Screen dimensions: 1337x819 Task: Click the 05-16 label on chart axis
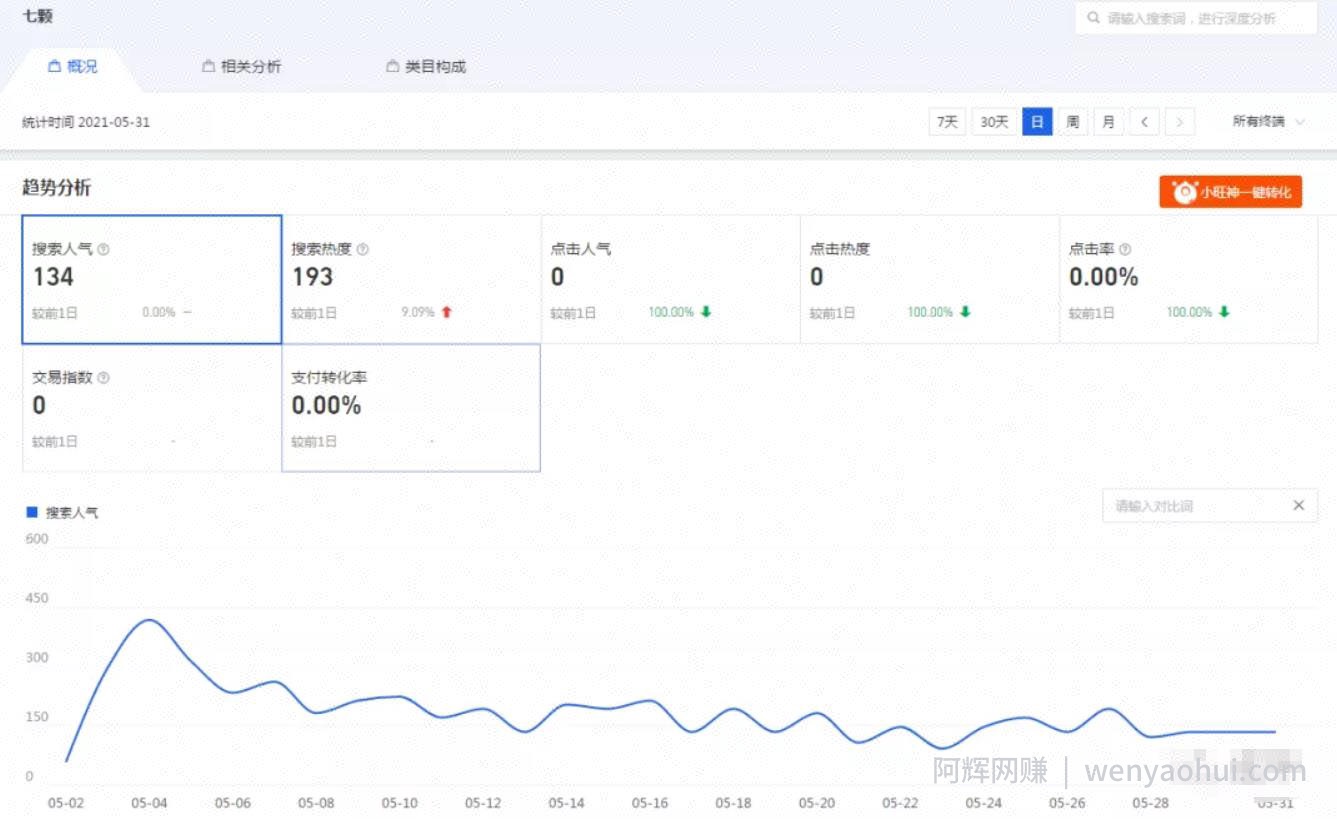pyautogui.click(x=650, y=803)
